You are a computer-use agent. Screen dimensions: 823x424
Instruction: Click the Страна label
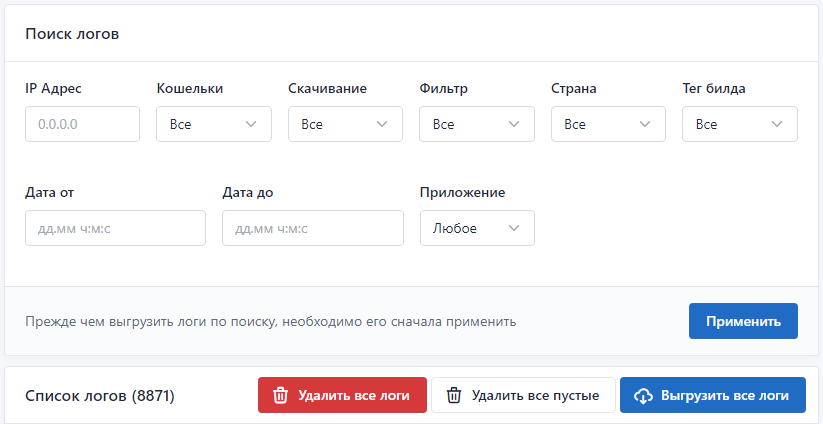coord(574,89)
